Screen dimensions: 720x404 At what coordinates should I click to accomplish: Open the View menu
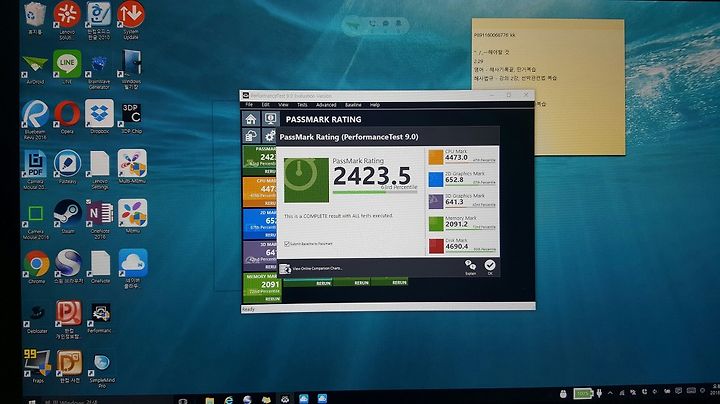283,105
